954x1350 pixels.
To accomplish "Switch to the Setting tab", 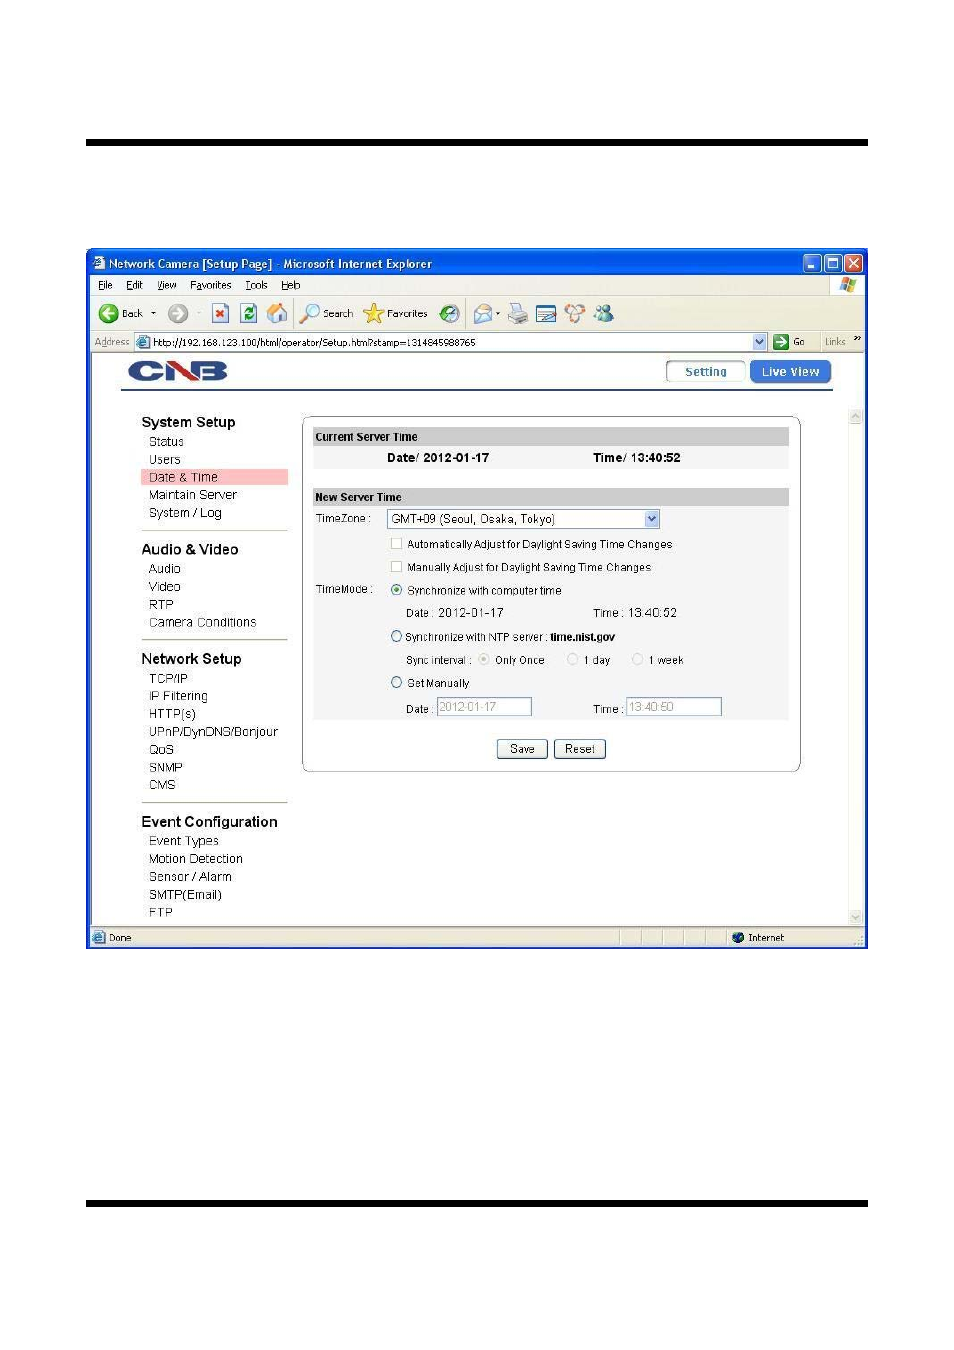I will [x=706, y=372].
